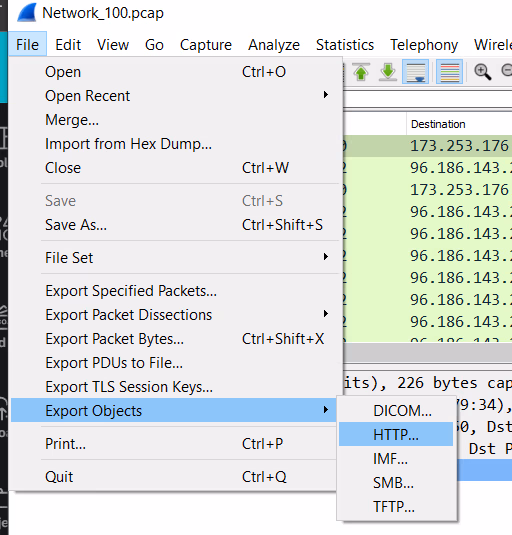The image size is (512, 535).
Task: Toggle packet list colorize icon
Action: [449, 72]
